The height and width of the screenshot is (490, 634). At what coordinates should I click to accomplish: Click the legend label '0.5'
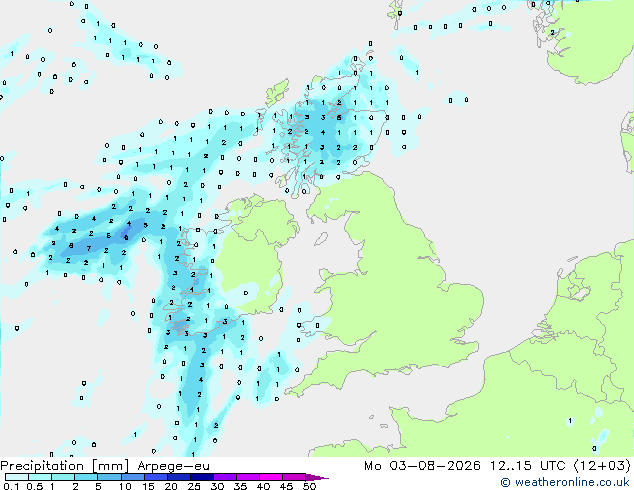[x=34, y=486]
